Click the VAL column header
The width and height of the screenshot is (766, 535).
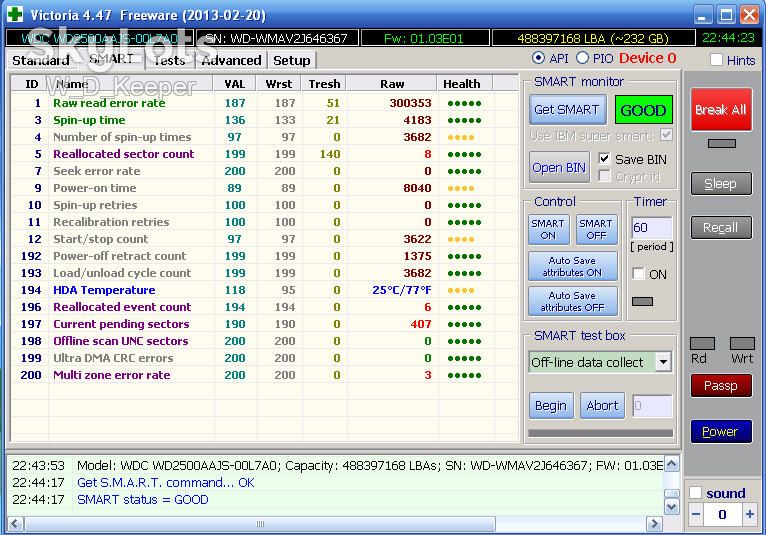point(235,84)
